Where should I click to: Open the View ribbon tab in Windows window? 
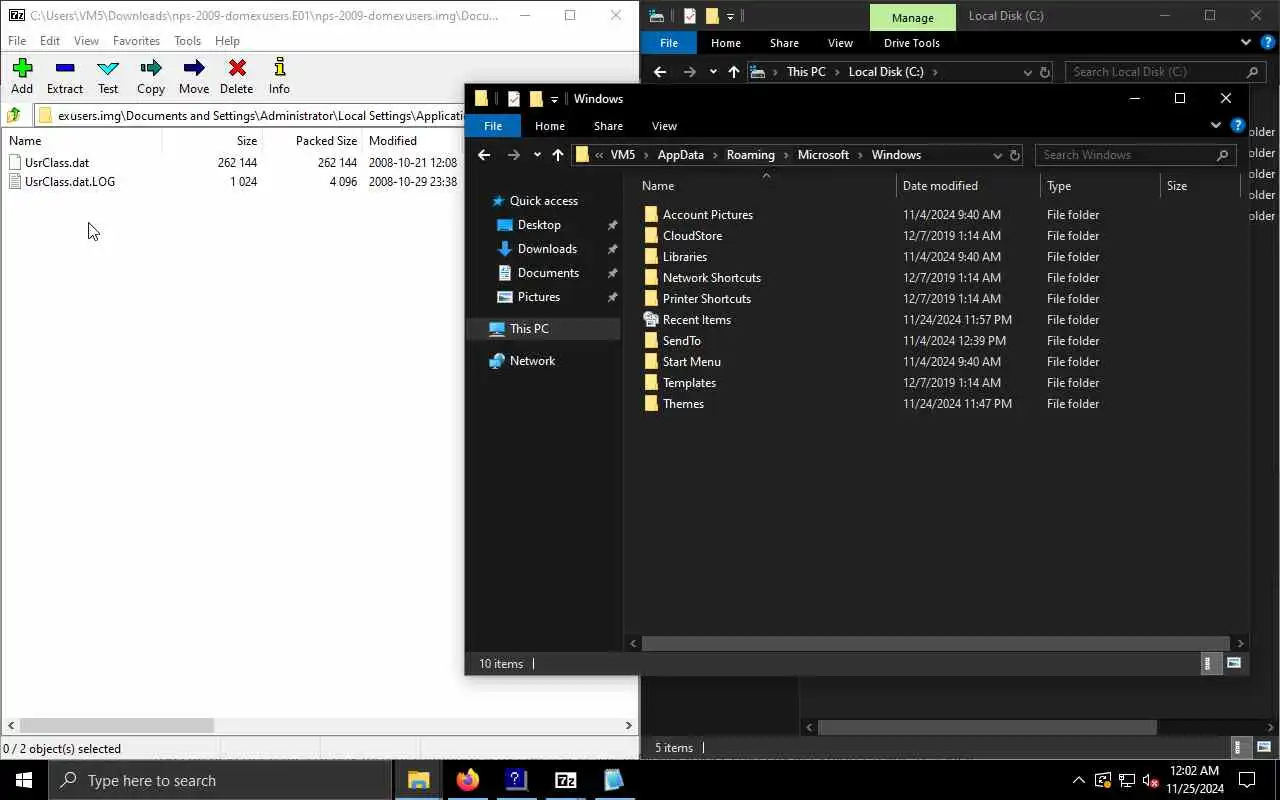664,126
